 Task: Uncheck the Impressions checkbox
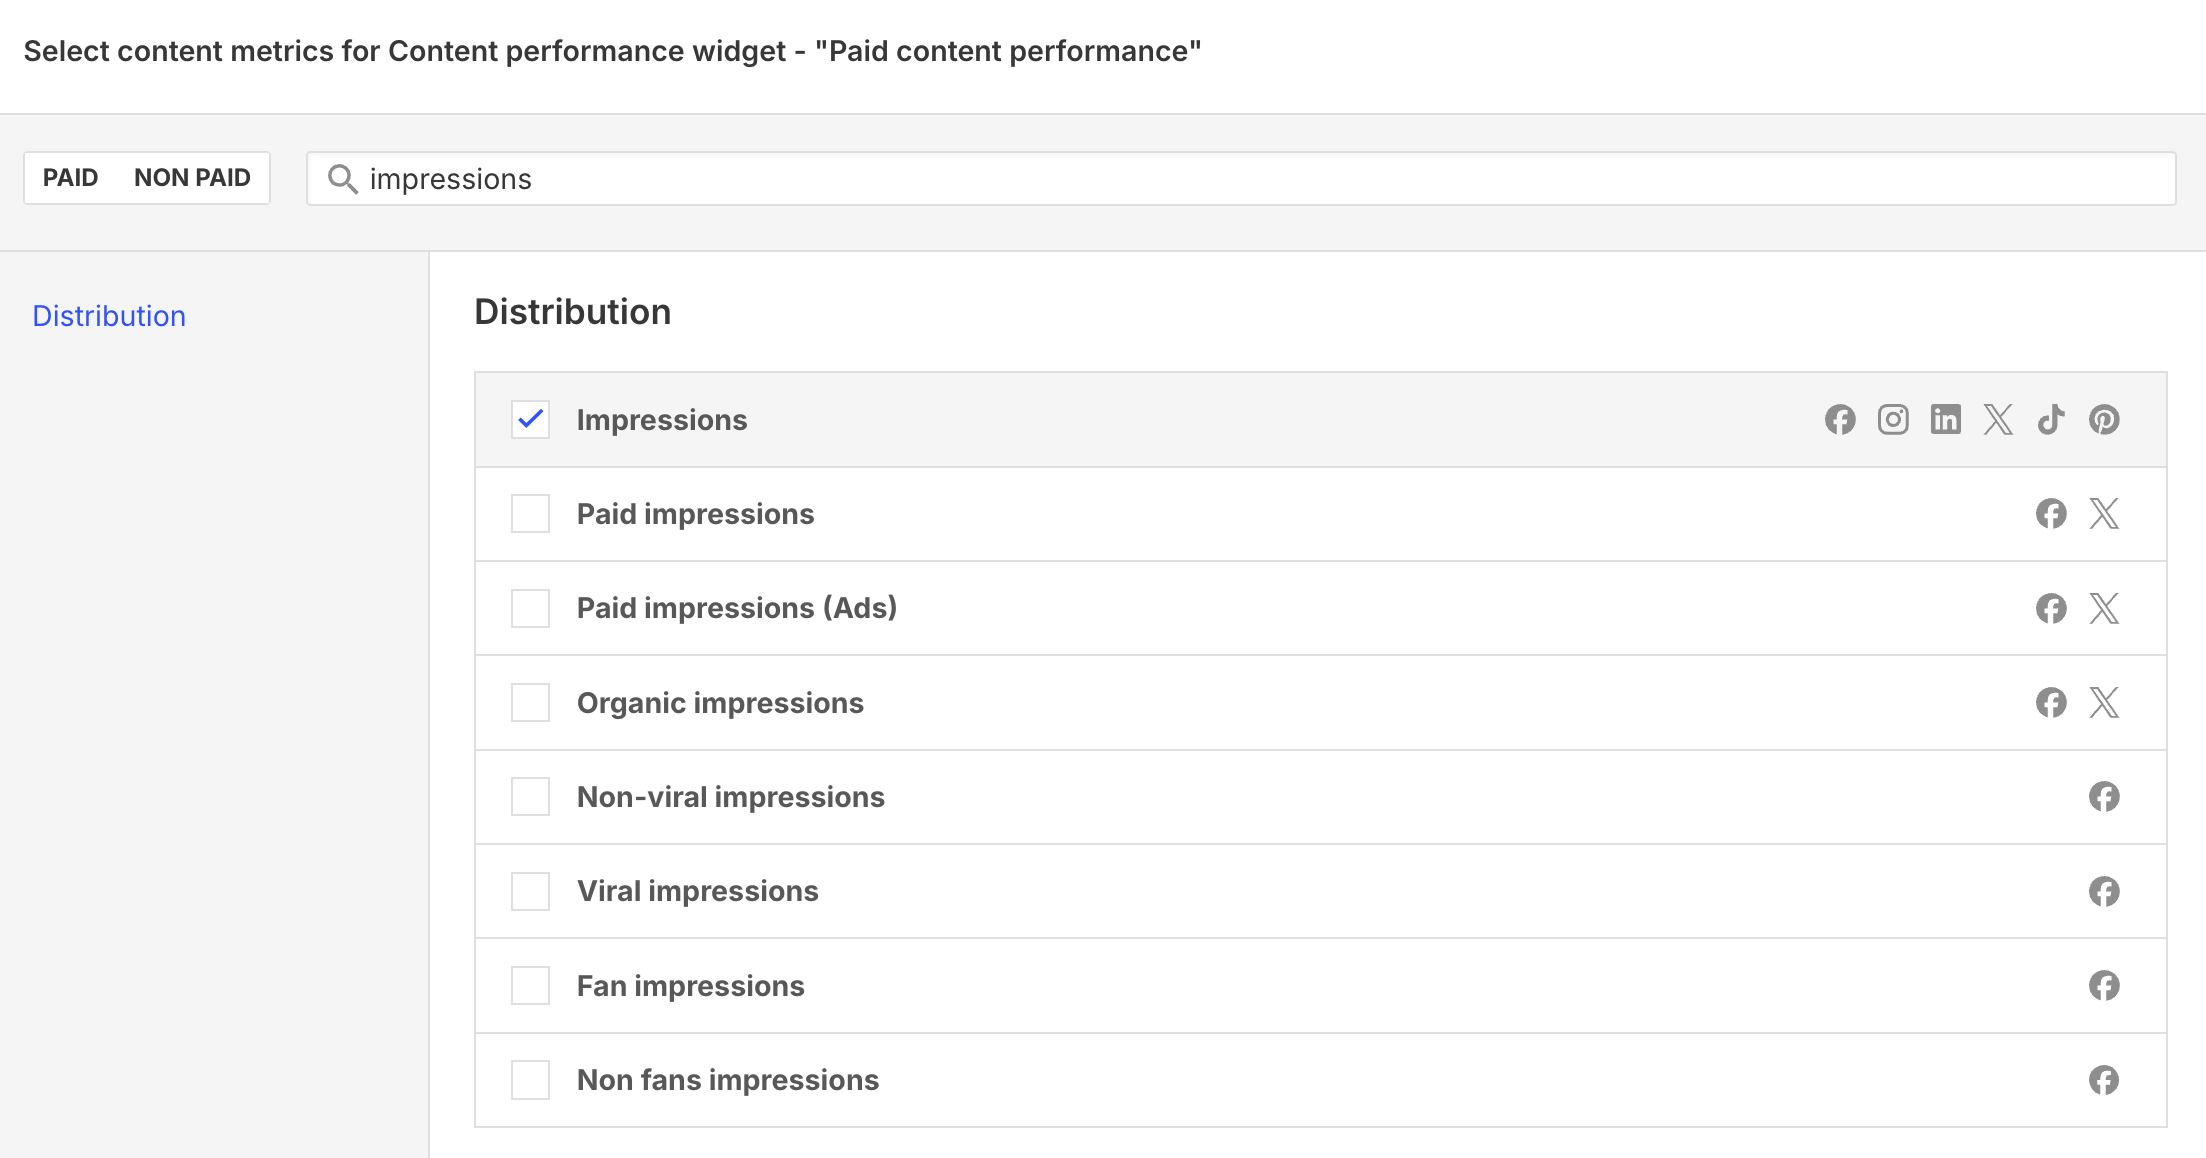(x=530, y=419)
